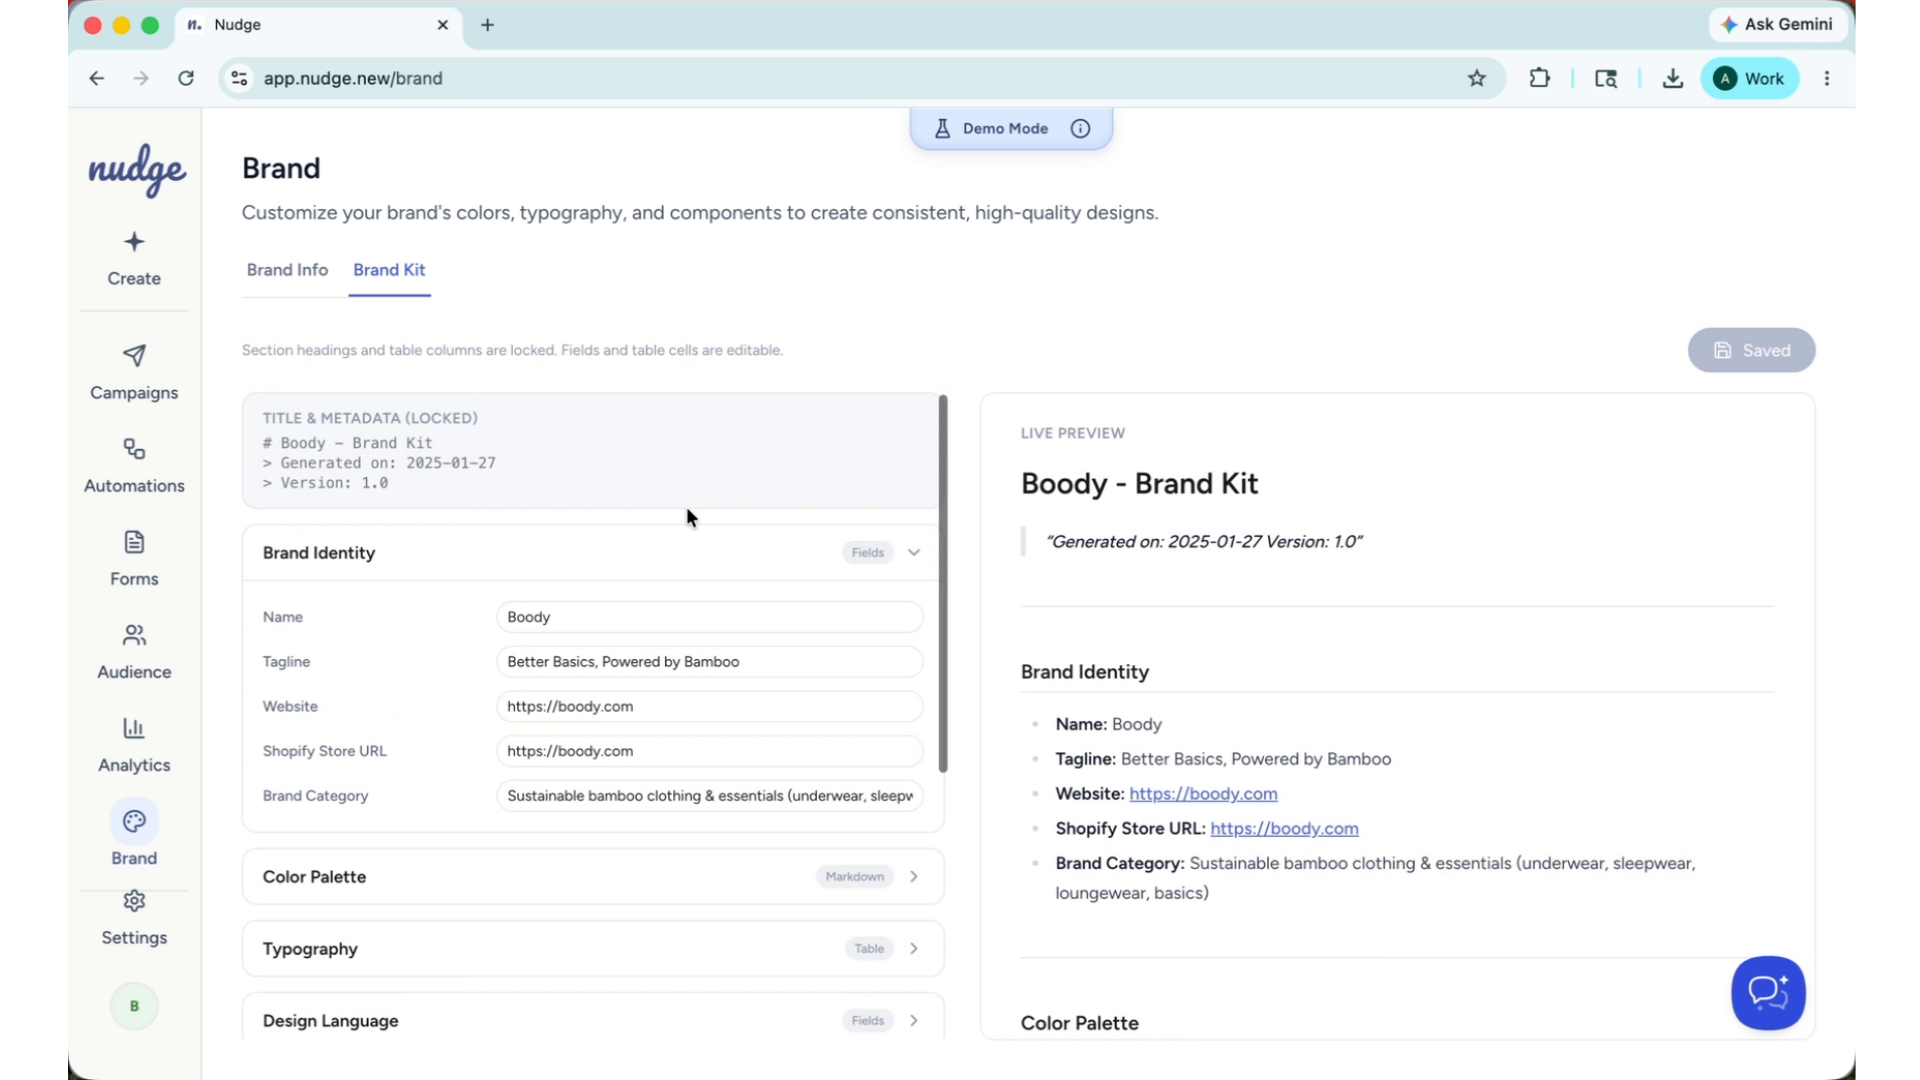Open browser downloads icon
Screen dimensions: 1920x1080
[x=1673, y=78]
